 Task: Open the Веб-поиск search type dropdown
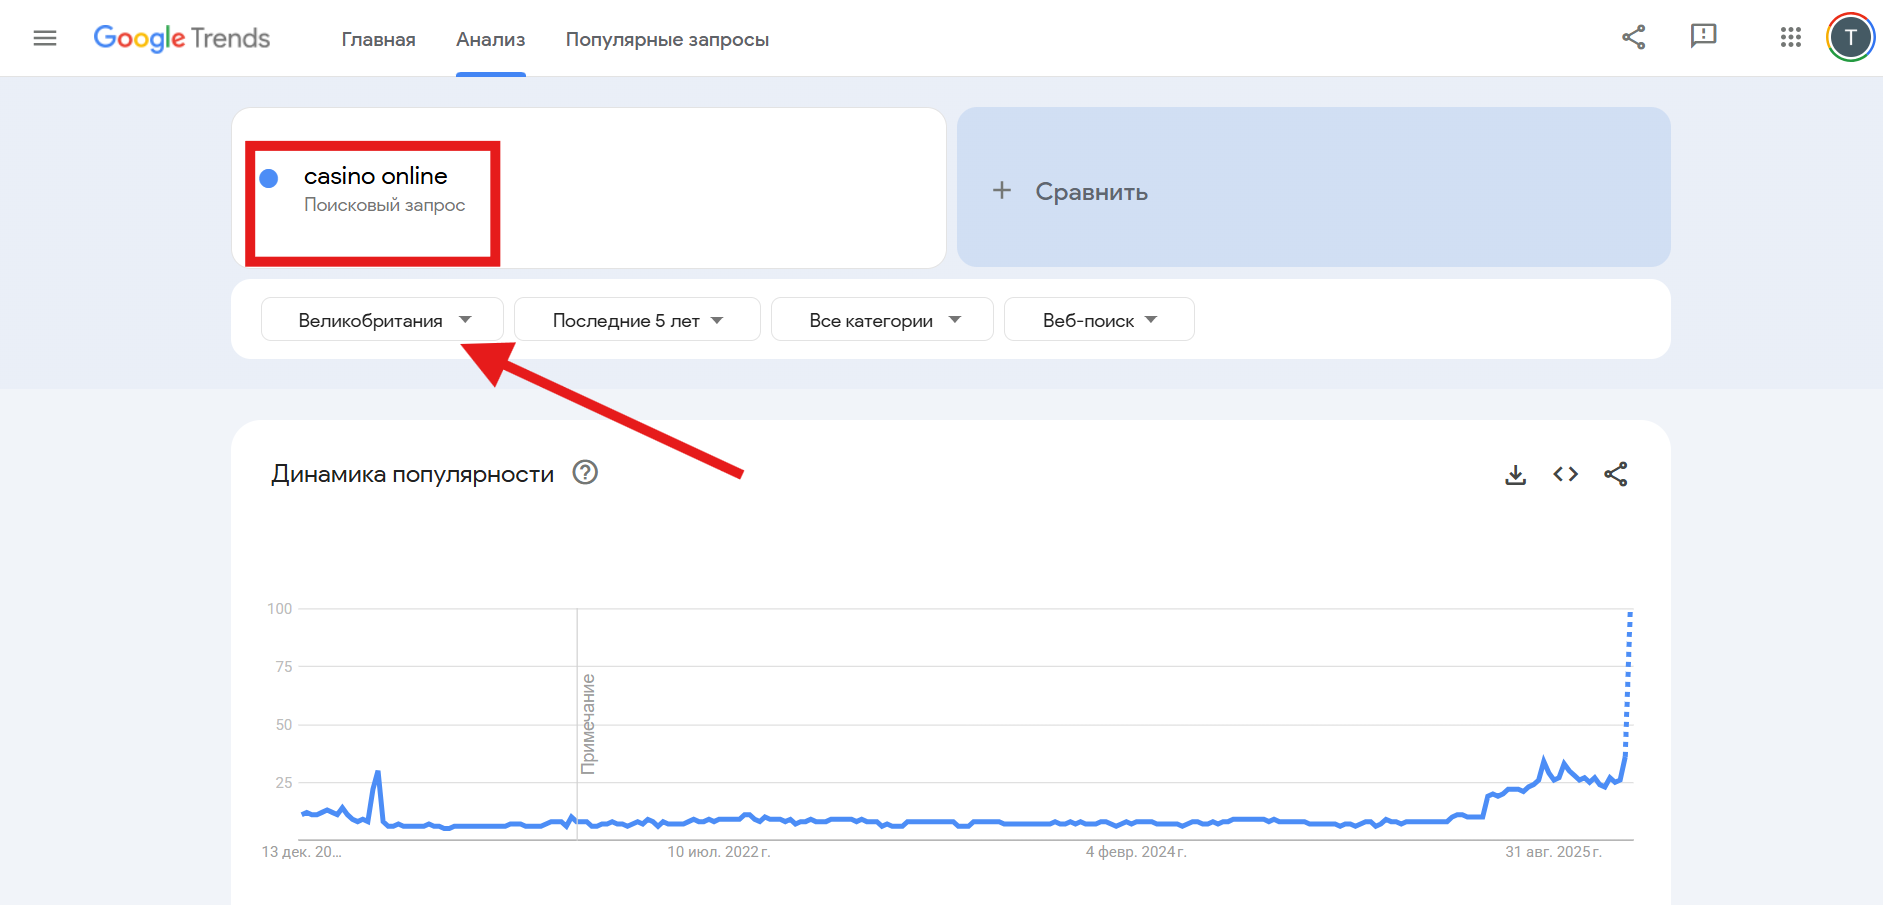[1098, 319]
